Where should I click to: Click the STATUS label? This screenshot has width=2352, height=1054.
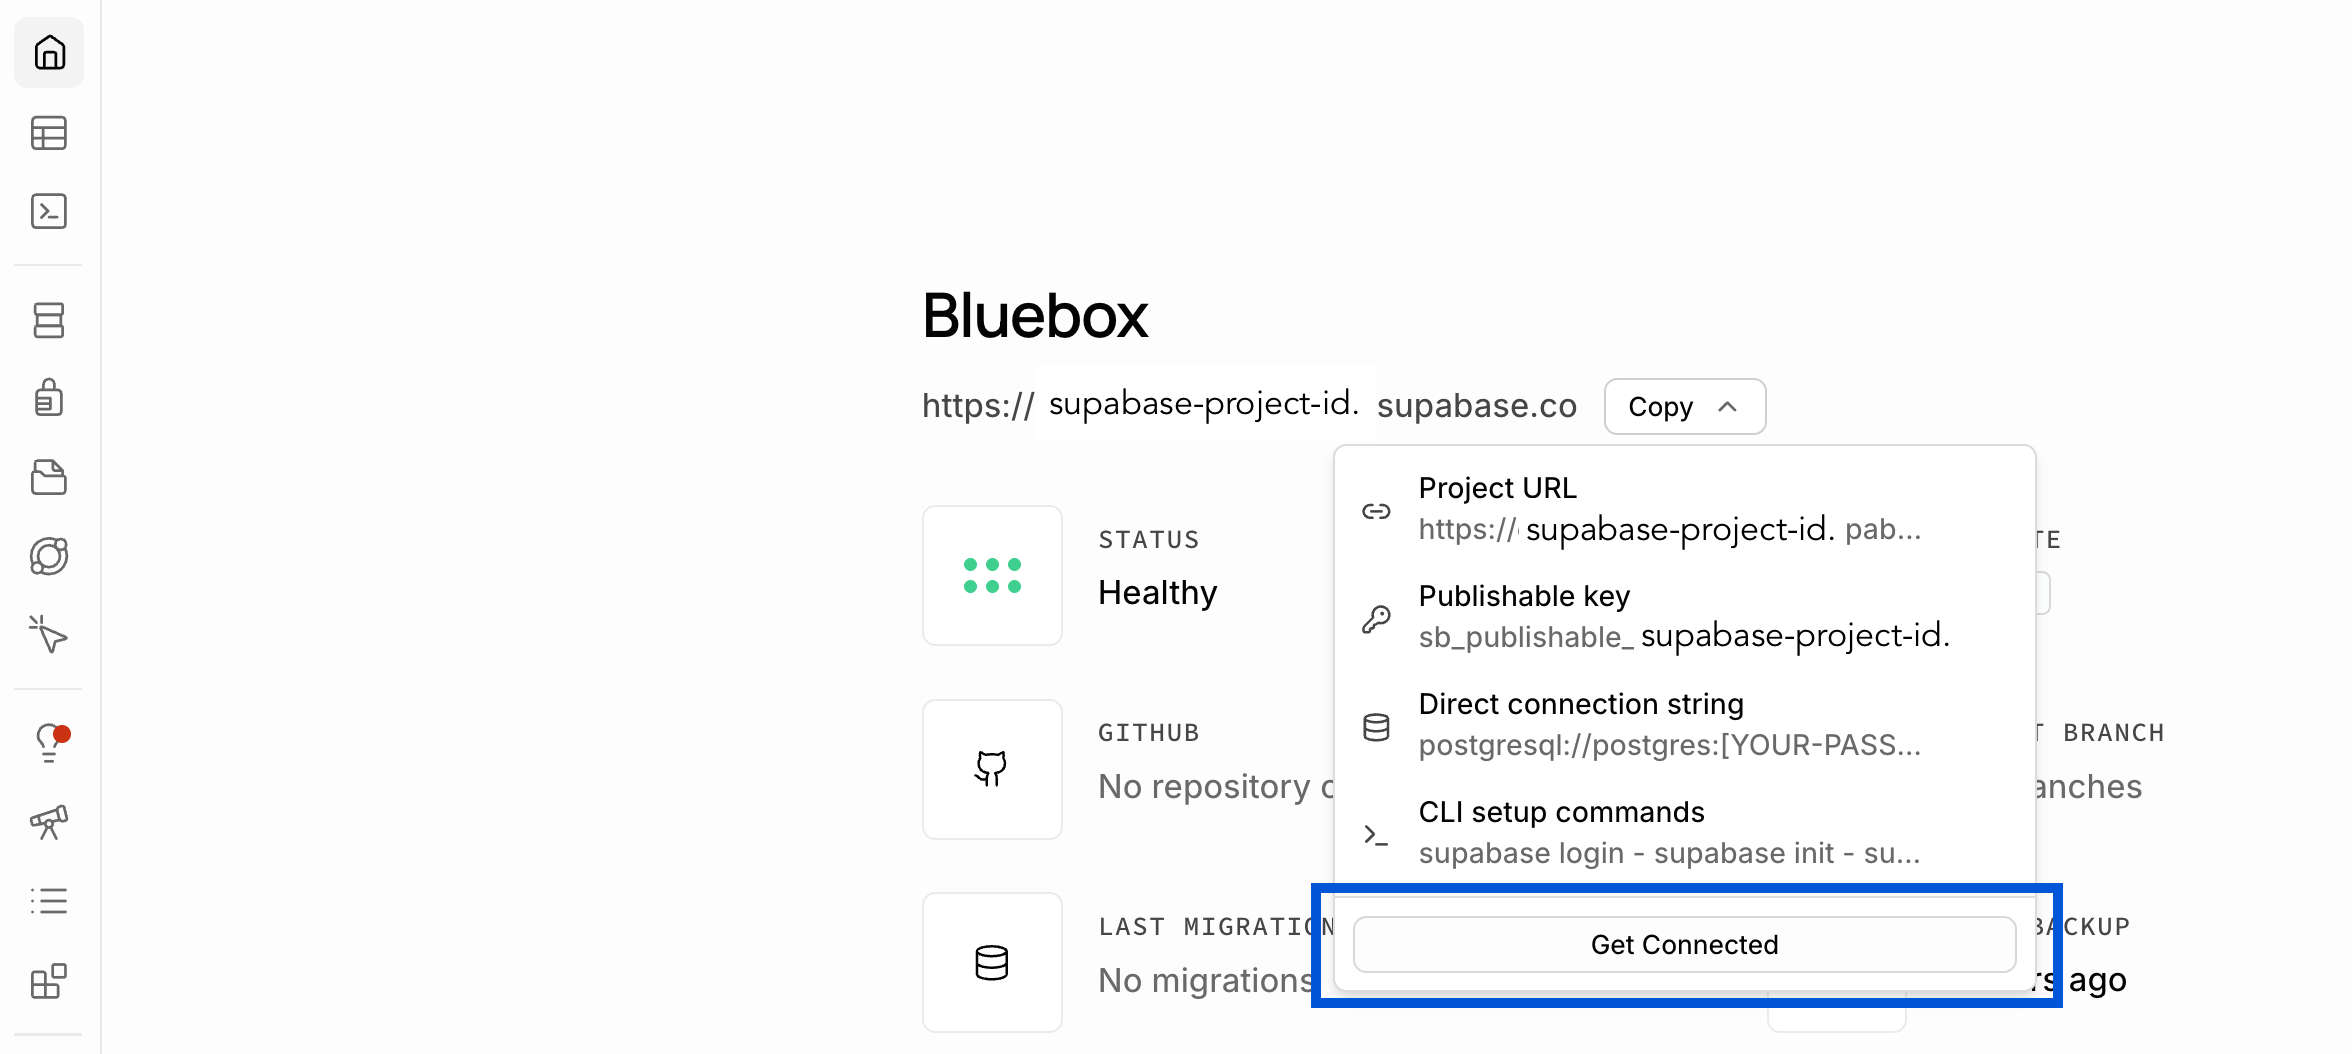click(1148, 540)
